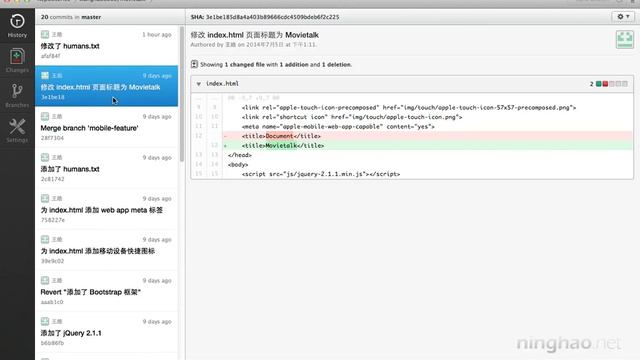Select commit '添加了 humans.txt'
This screenshot has width=640, height=360.
click(x=107, y=168)
